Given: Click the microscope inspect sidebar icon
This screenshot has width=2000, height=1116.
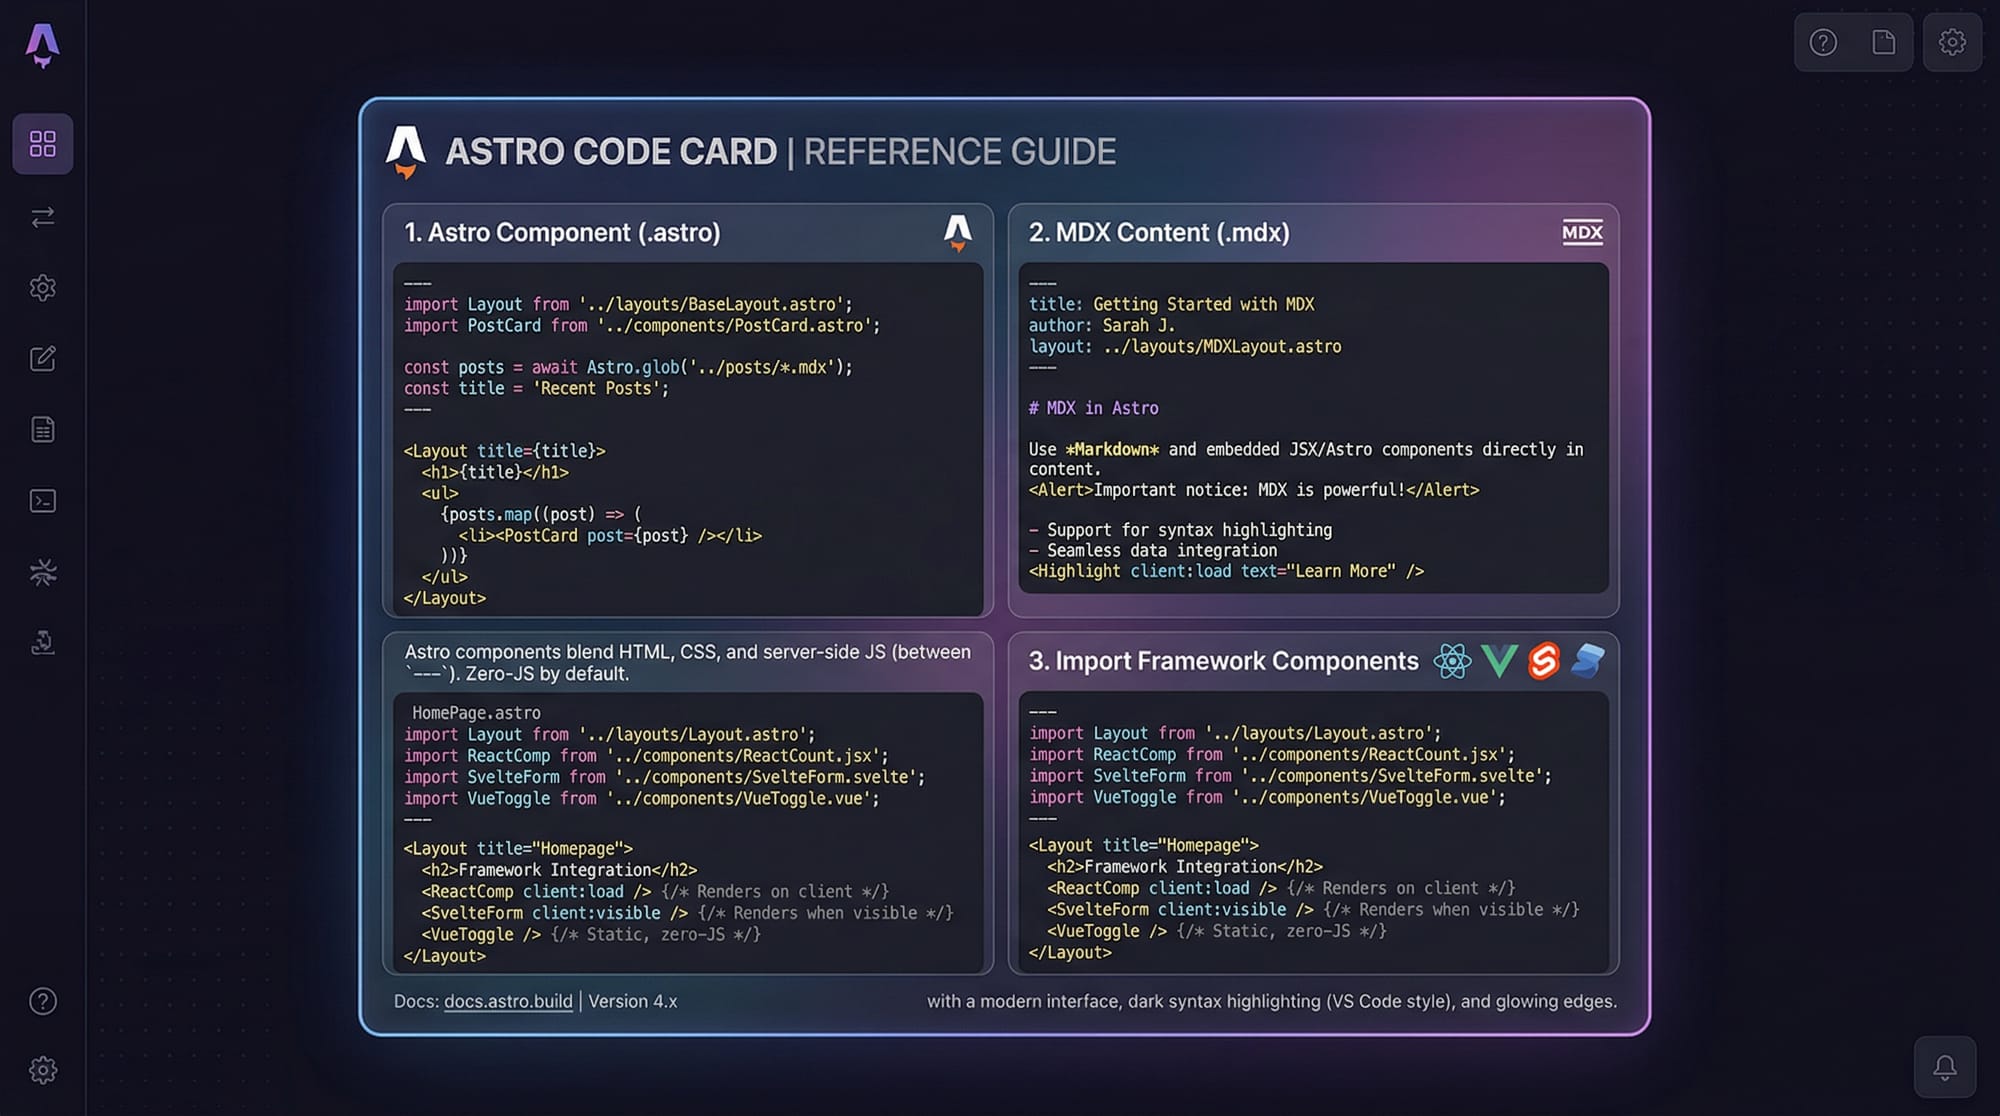Looking at the screenshot, I should click(x=43, y=643).
